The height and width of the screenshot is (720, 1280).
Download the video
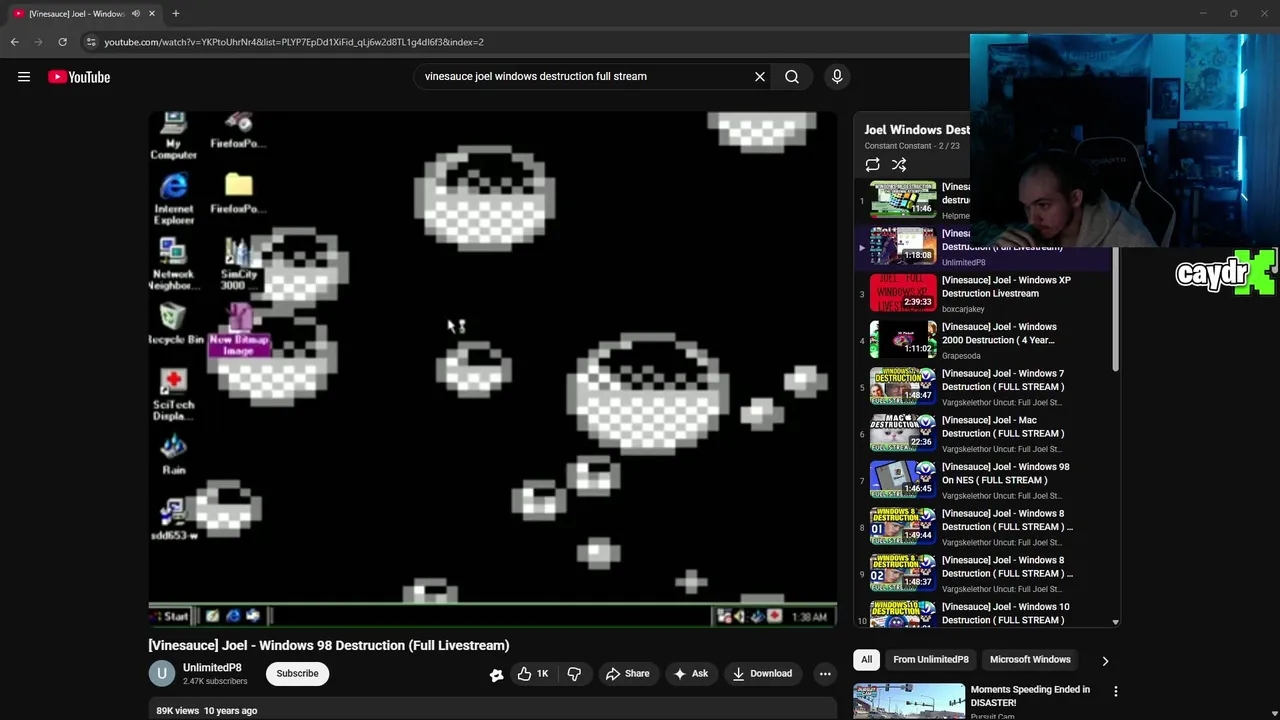pyautogui.click(x=762, y=674)
